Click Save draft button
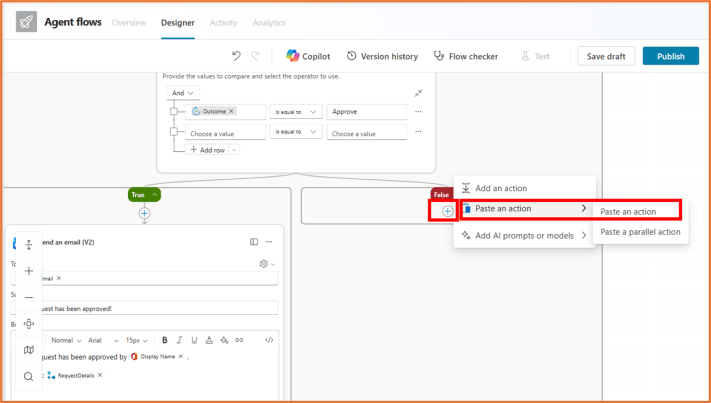Image resolution: width=711 pixels, height=403 pixels. (606, 56)
